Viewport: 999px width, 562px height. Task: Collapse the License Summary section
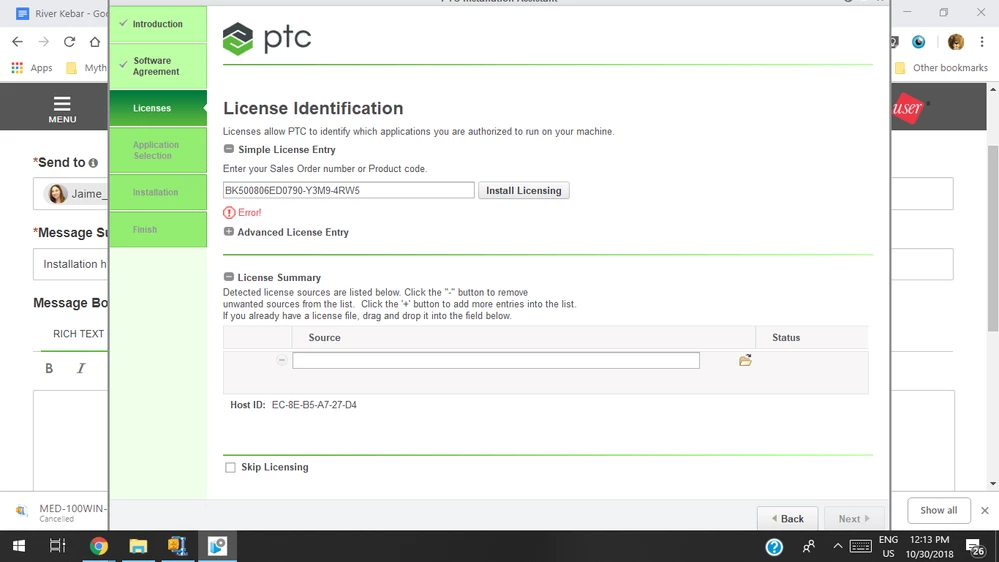pos(229,277)
